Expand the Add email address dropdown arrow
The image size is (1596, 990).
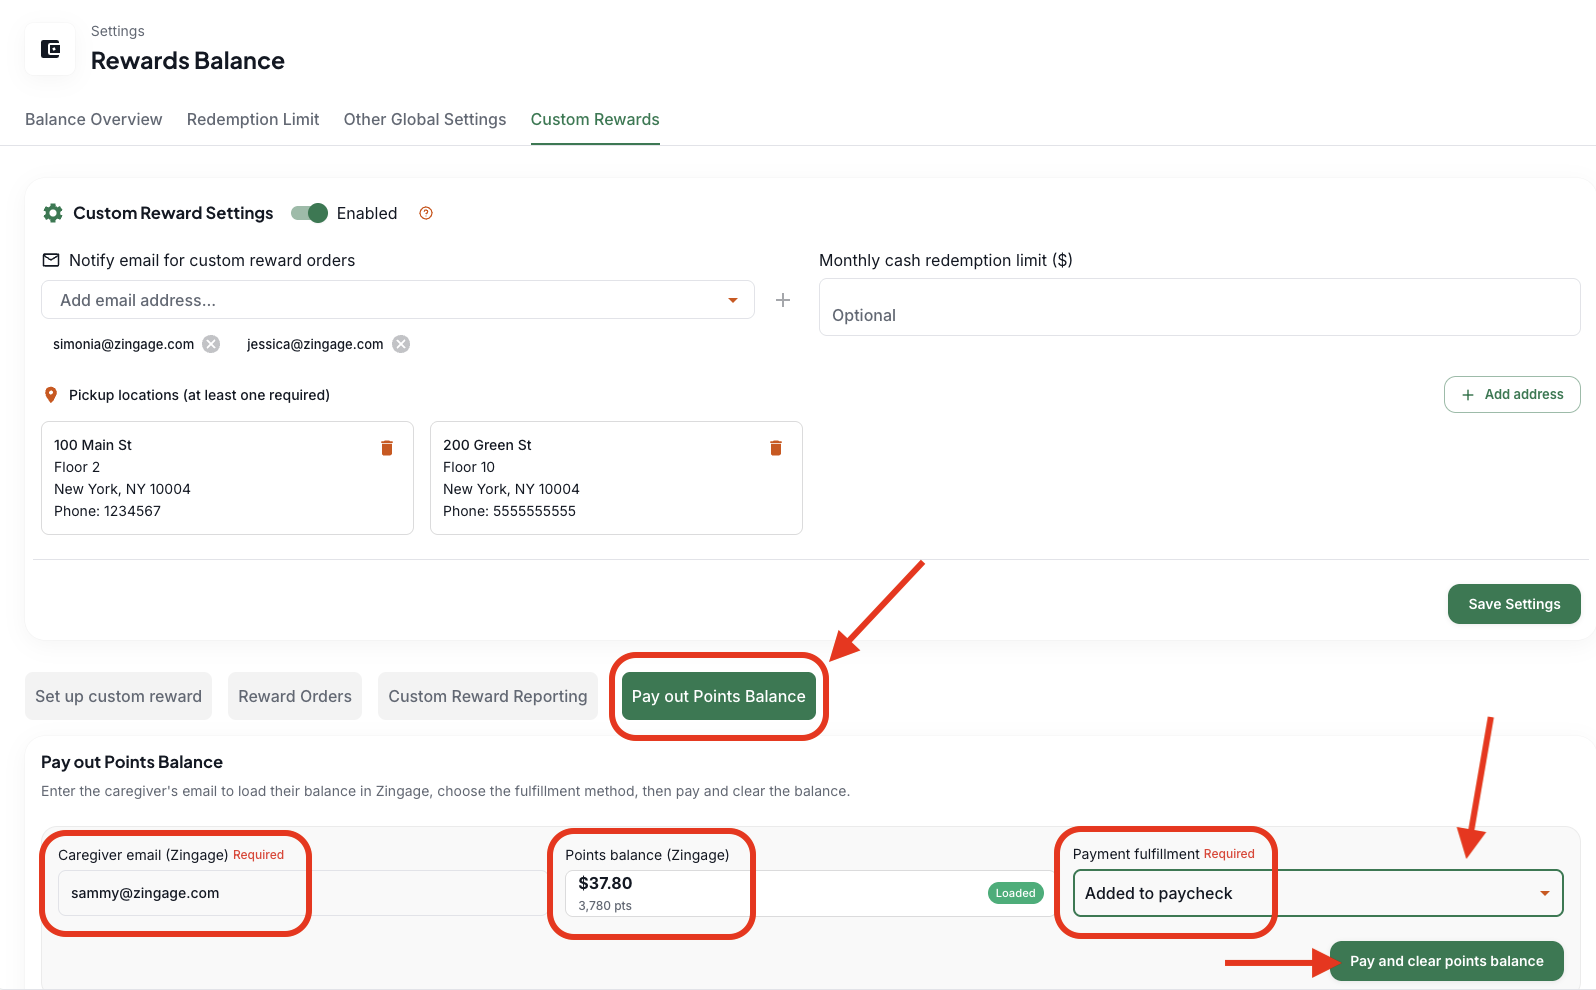[733, 300]
